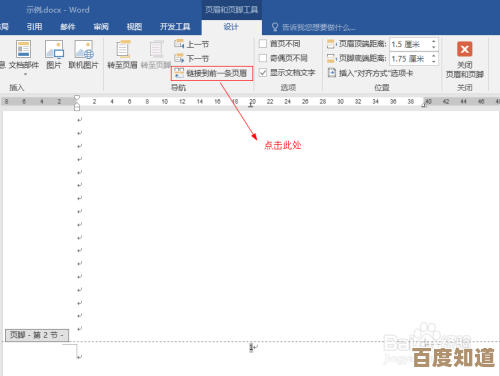Open the 视图 ribbon tab

(134, 27)
